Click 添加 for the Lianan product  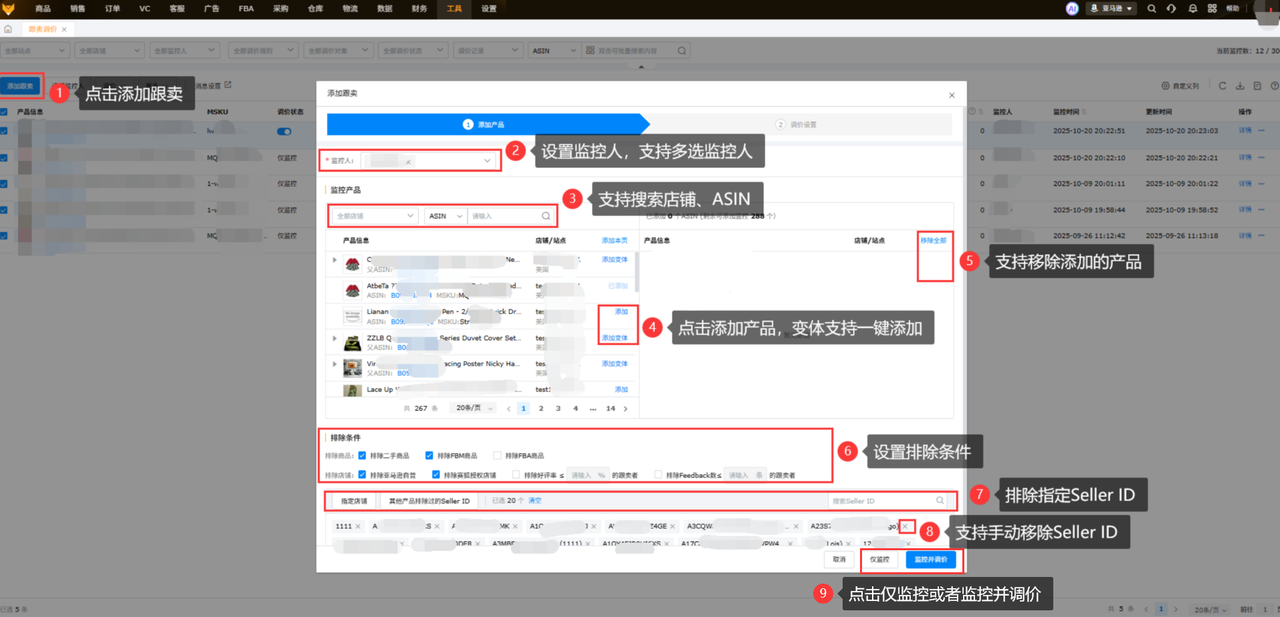coord(621,312)
